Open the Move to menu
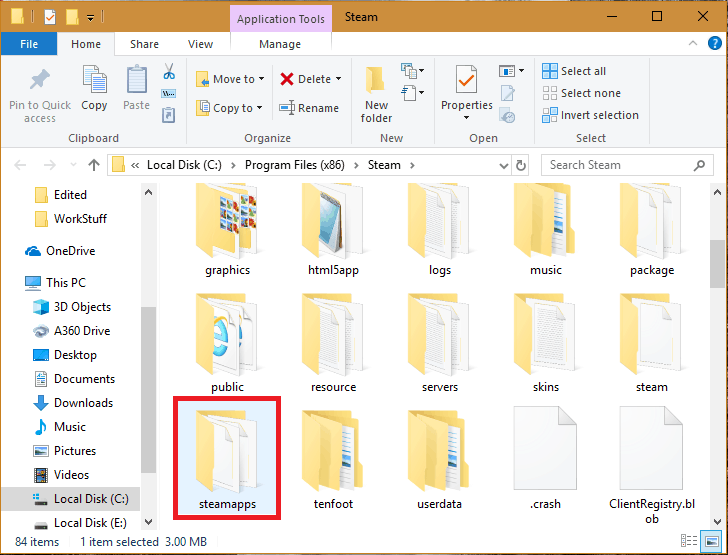This screenshot has width=728, height=555. (x=230, y=79)
